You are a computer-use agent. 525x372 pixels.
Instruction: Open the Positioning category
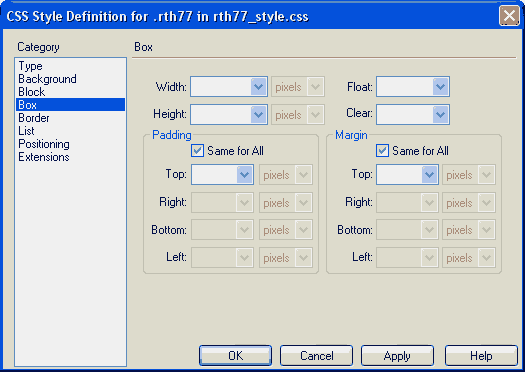44,144
